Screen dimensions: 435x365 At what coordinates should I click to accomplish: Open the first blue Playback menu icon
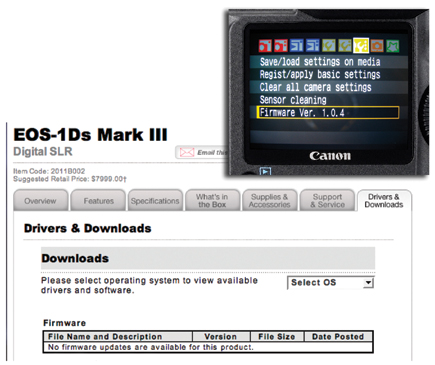(297, 45)
